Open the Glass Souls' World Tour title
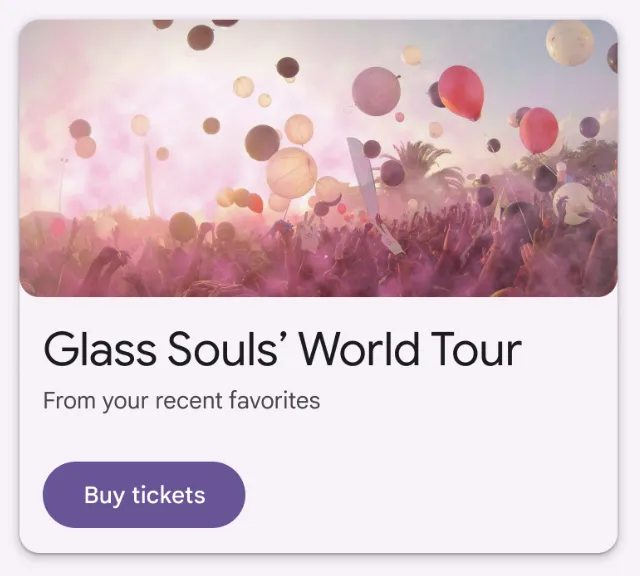The image size is (640, 576). (282, 350)
